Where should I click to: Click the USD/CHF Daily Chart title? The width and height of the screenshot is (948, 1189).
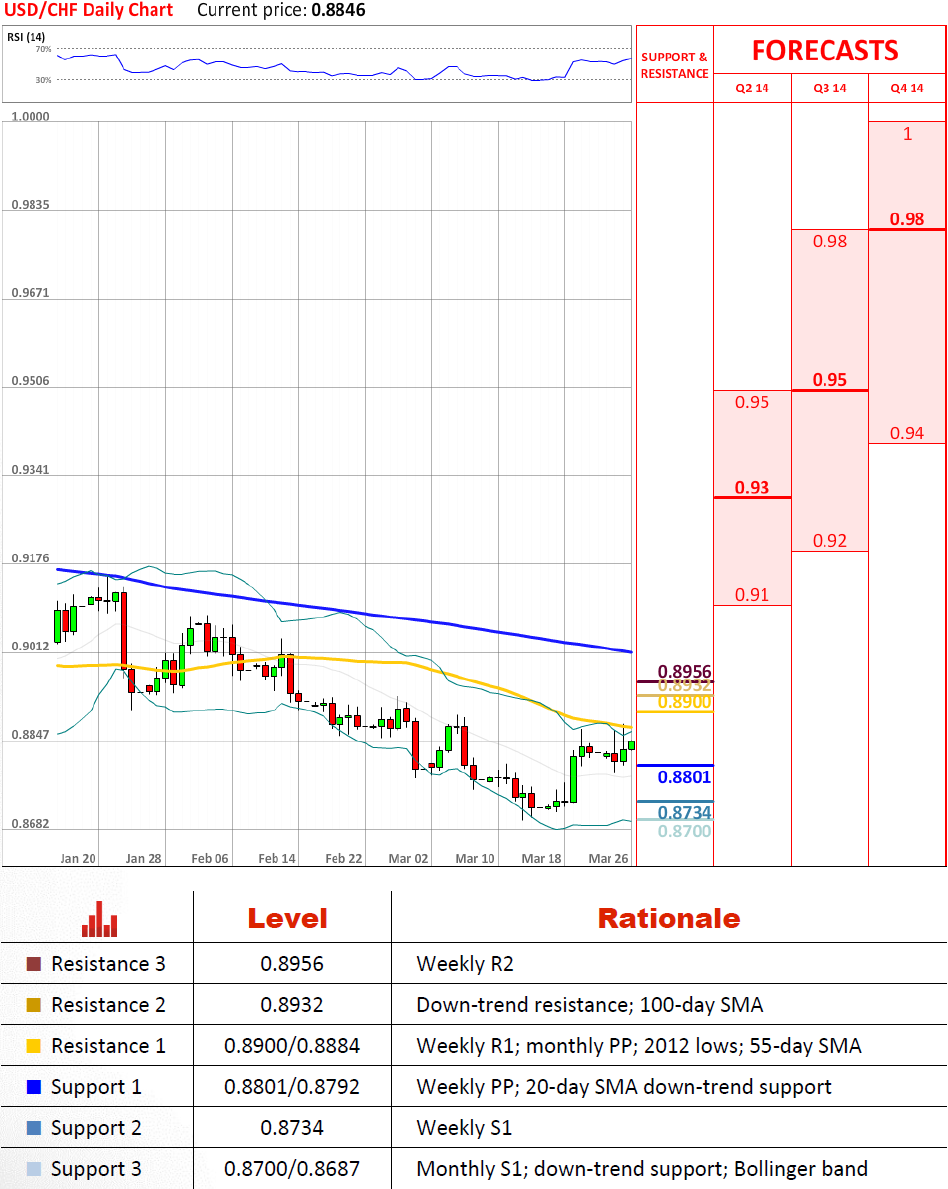pyautogui.click(x=89, y=10)
